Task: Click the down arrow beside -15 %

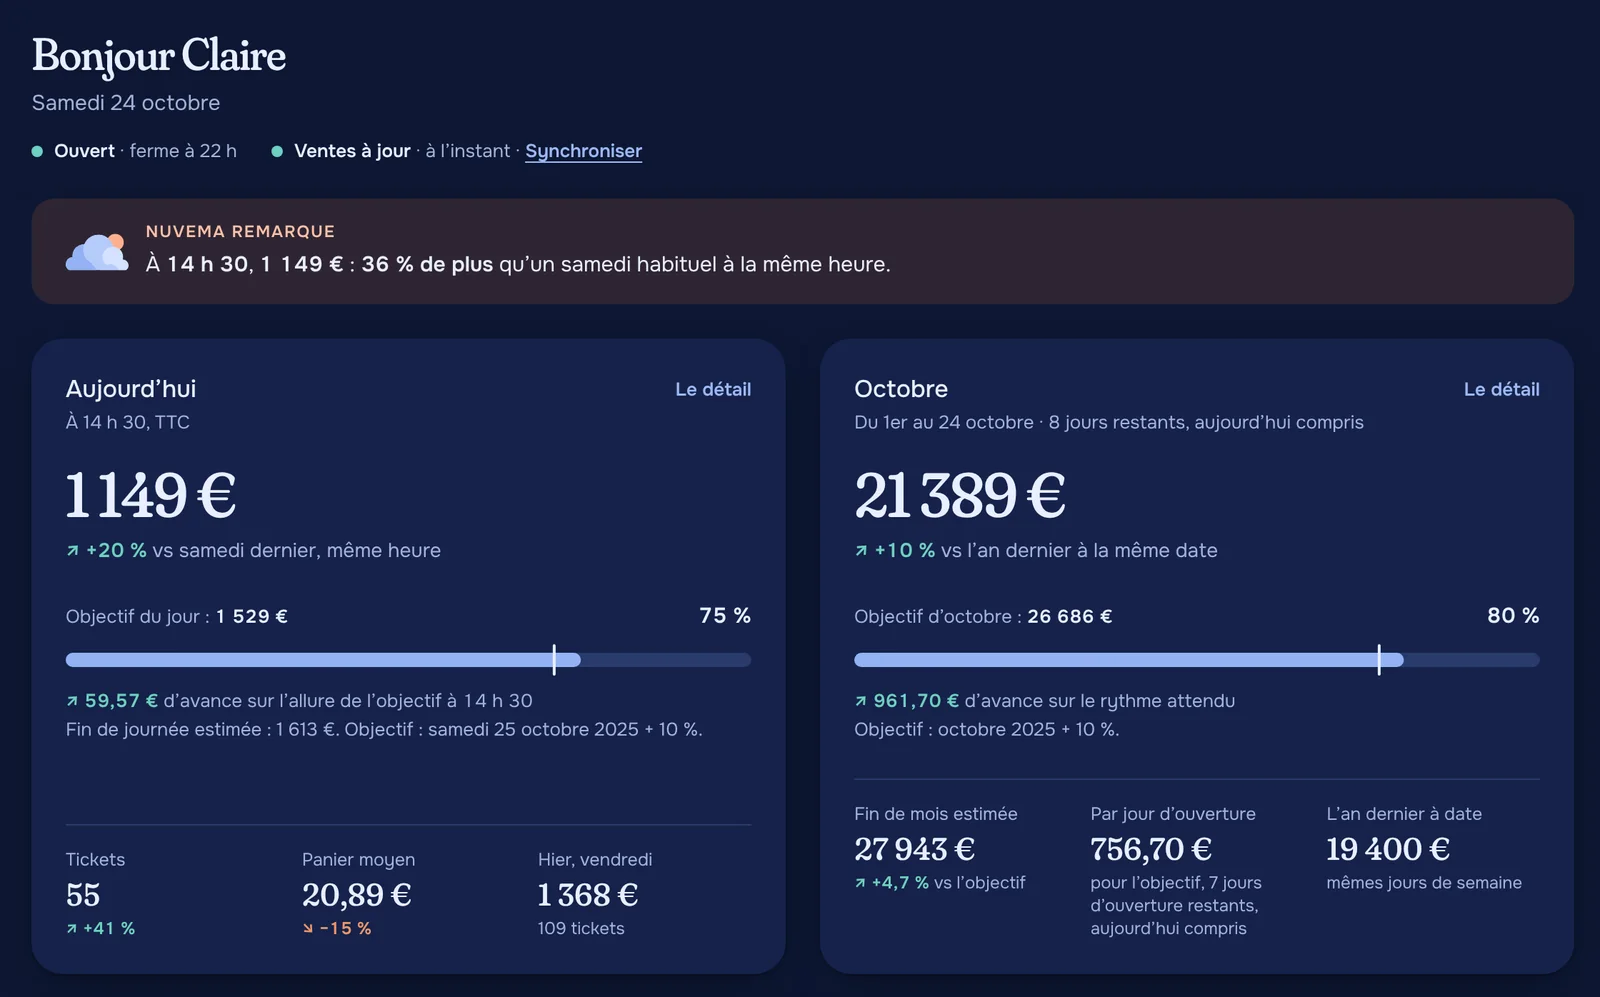Action: (308, 929)
